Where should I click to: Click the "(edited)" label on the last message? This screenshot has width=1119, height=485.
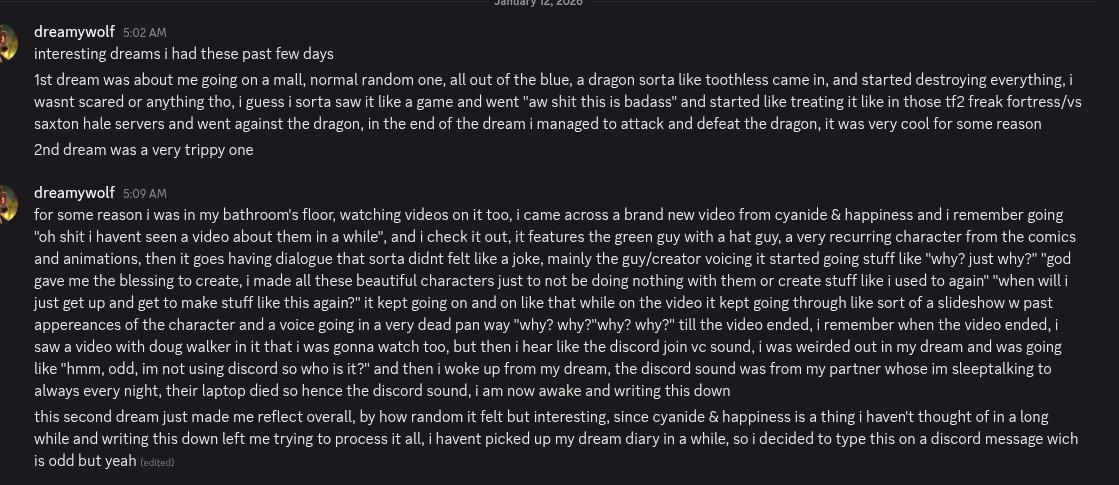click(158, 462)
